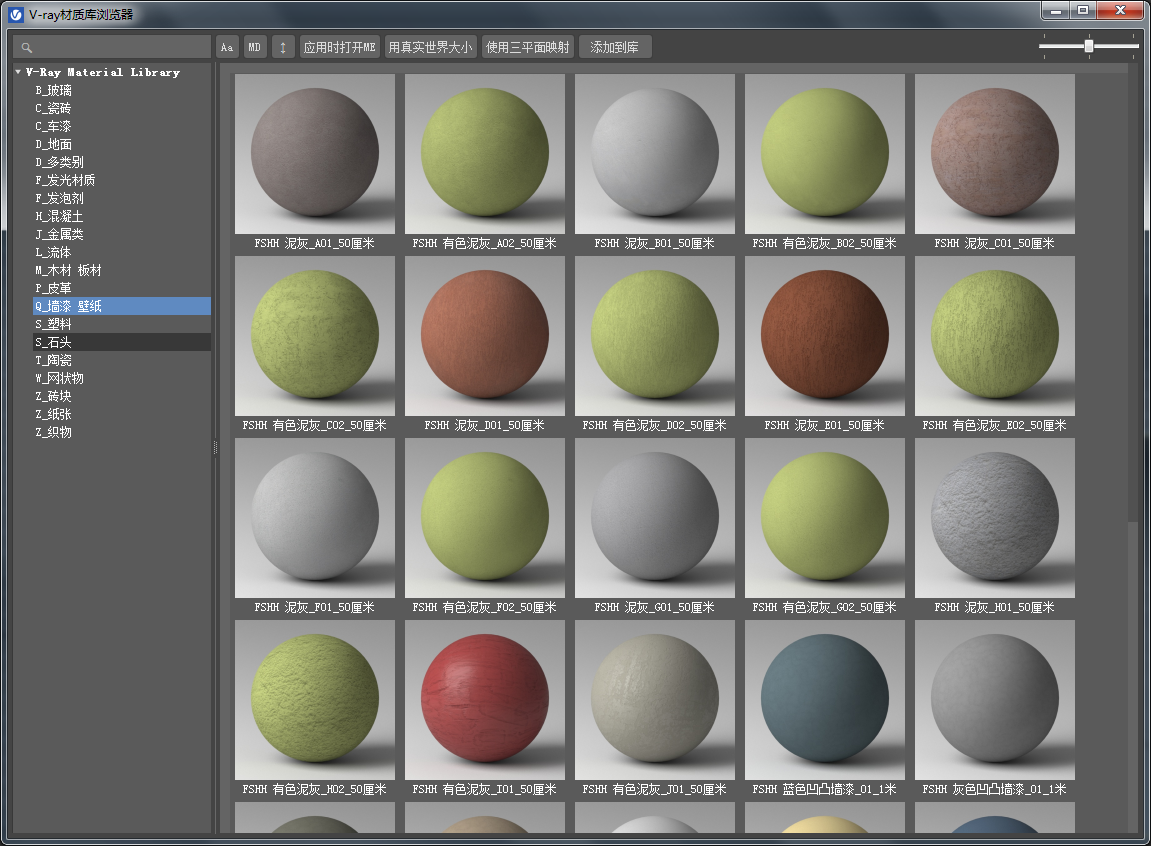The height and width of the screenshot is (846, 1151).
Task: Close the V-ray材质库浏览器 window
Action: pyautogui.click(x=1120, y=10)
